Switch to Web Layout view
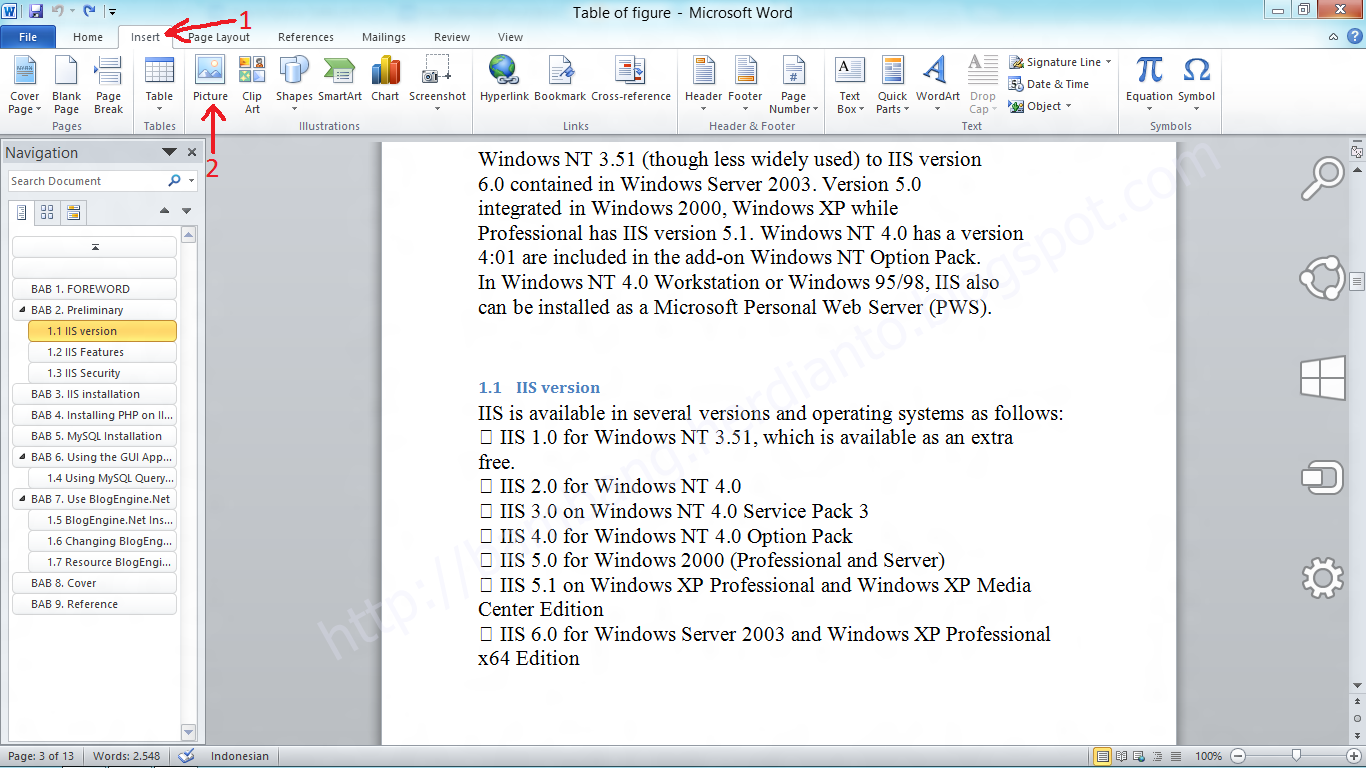The image size is (1366, 768). tap(1139, 756)
